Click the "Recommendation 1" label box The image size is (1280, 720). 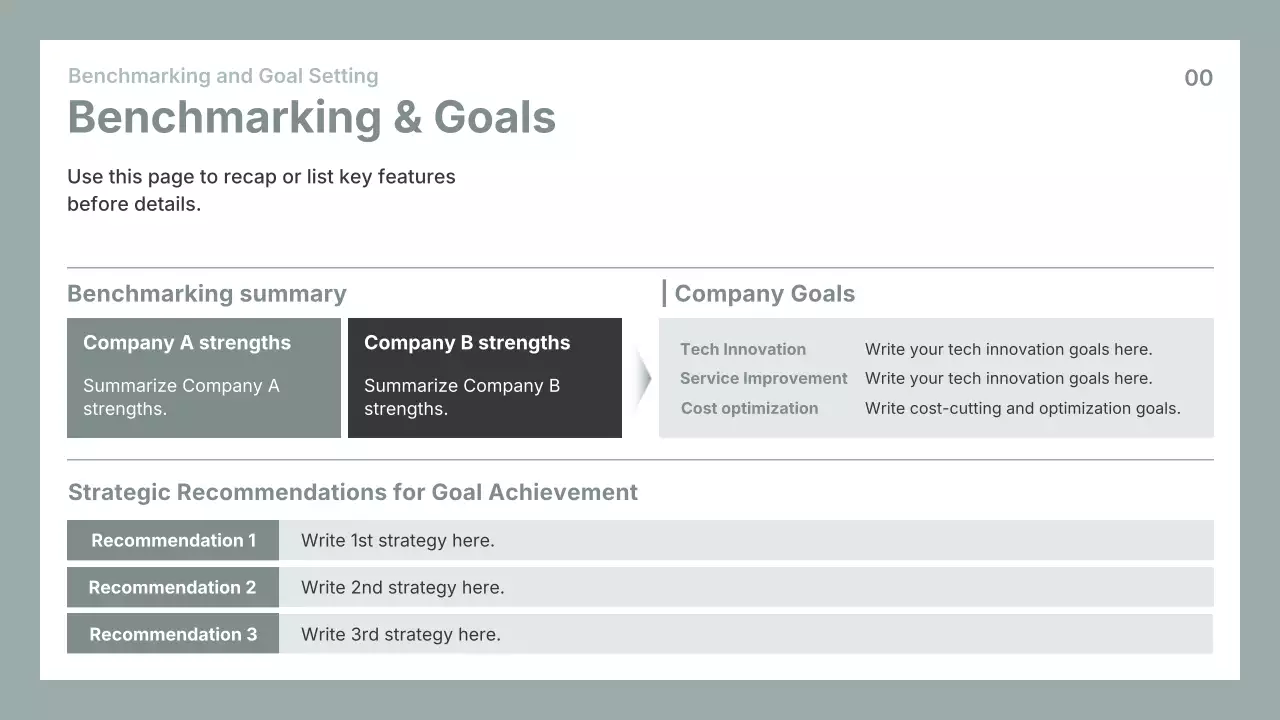pos(173,540)
